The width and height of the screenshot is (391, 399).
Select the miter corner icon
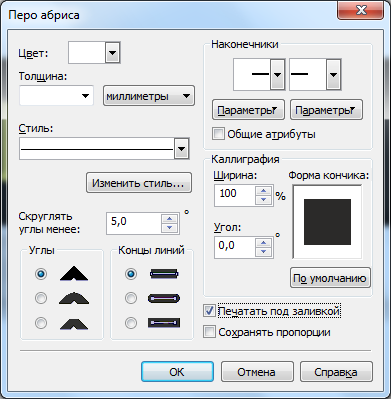[x=74, y=274]
